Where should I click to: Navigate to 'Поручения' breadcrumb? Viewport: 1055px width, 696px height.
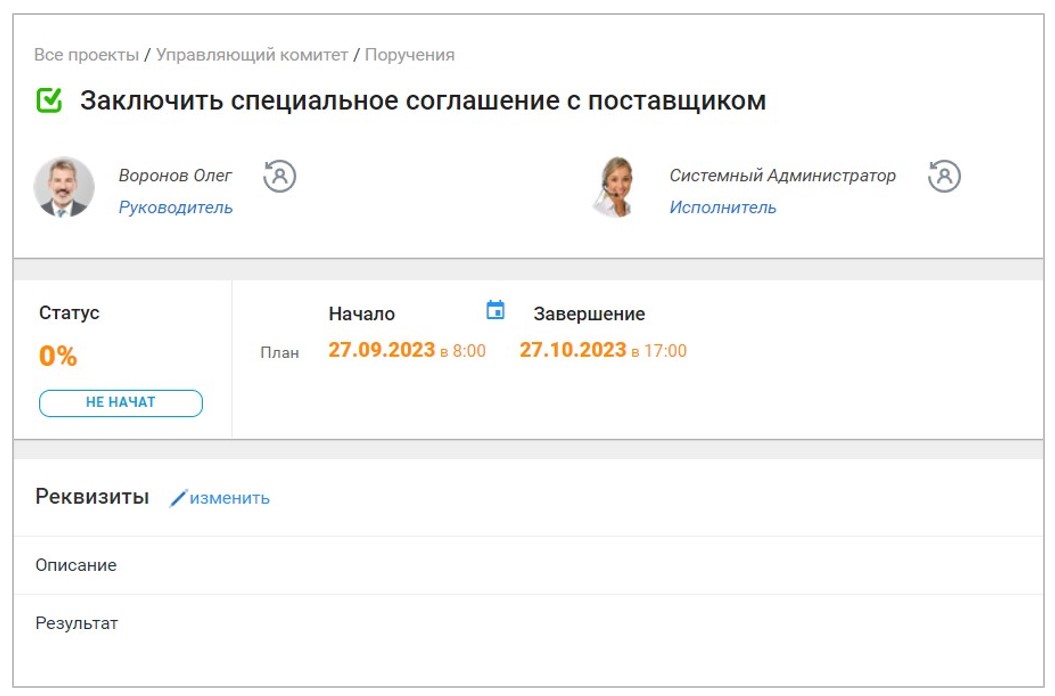point(409,55)
